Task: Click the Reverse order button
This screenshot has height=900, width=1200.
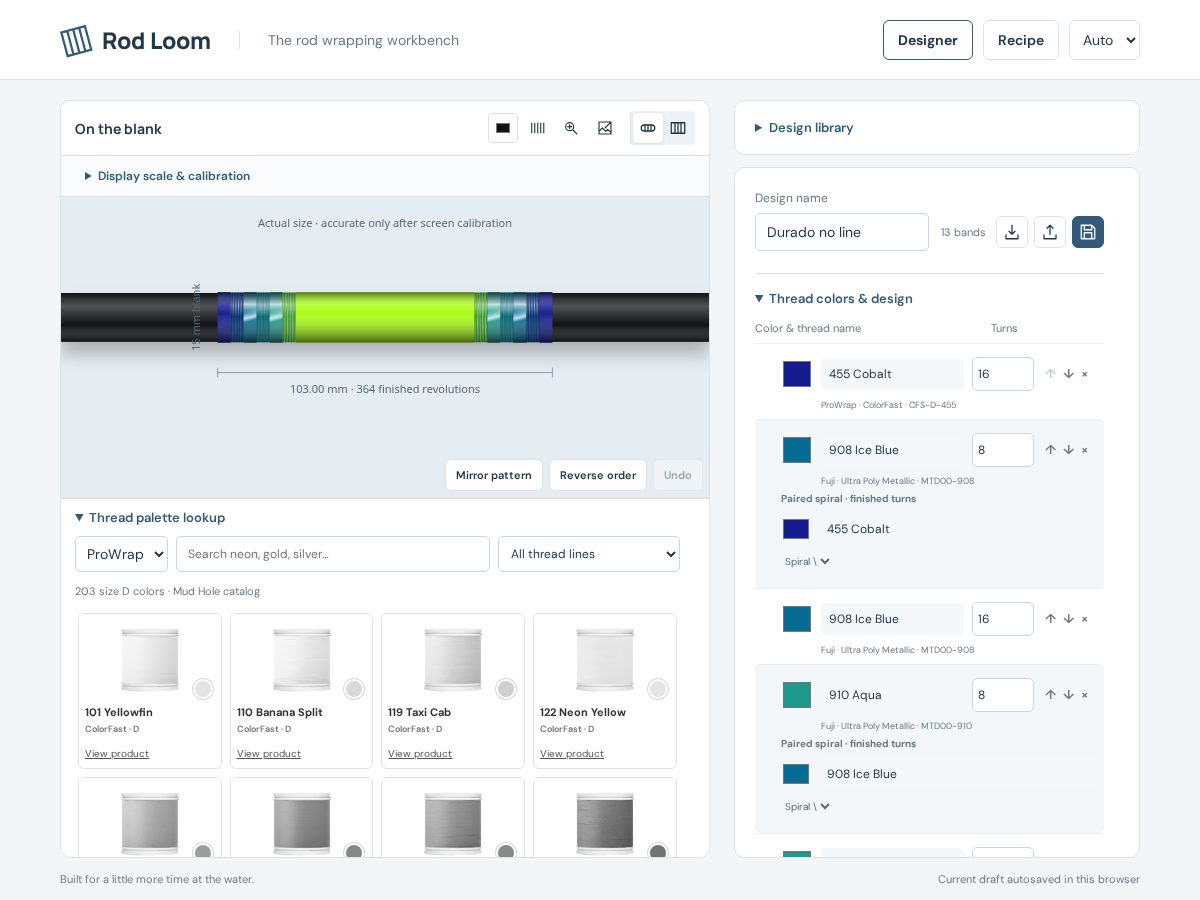Action: [x=598, y=475]
